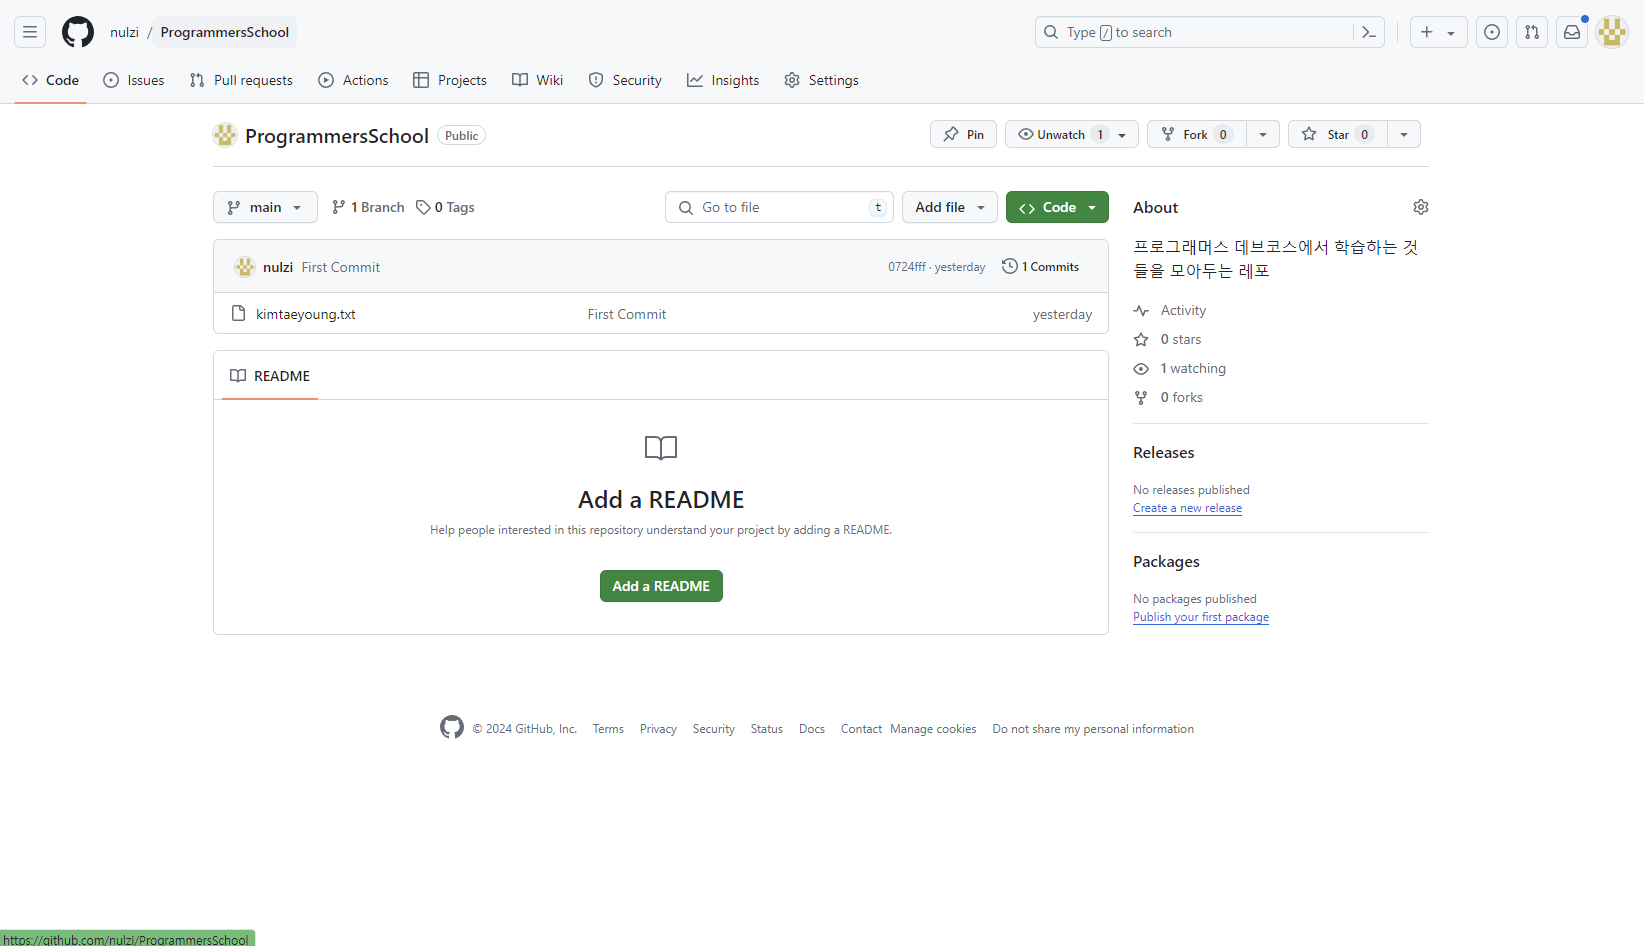View the 1 Branch link
This screenshot has width=1644, height=946.
(x=368, y=207)
